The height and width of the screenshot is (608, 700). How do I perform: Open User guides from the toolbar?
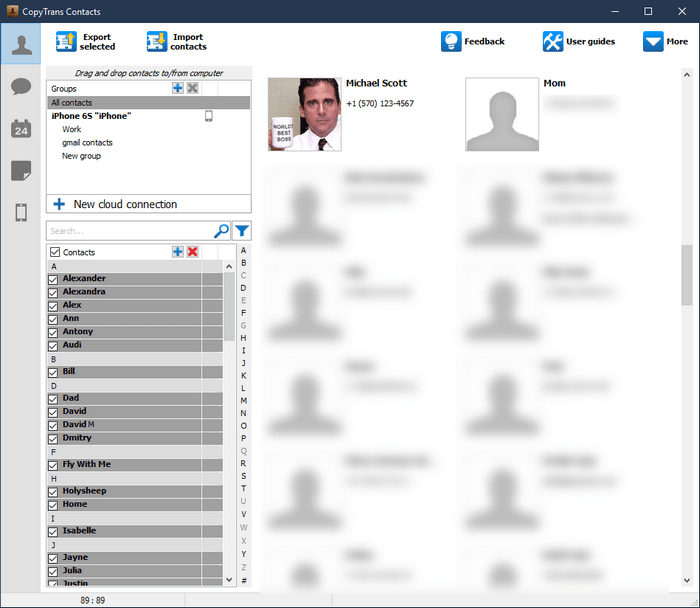point(579,42)
